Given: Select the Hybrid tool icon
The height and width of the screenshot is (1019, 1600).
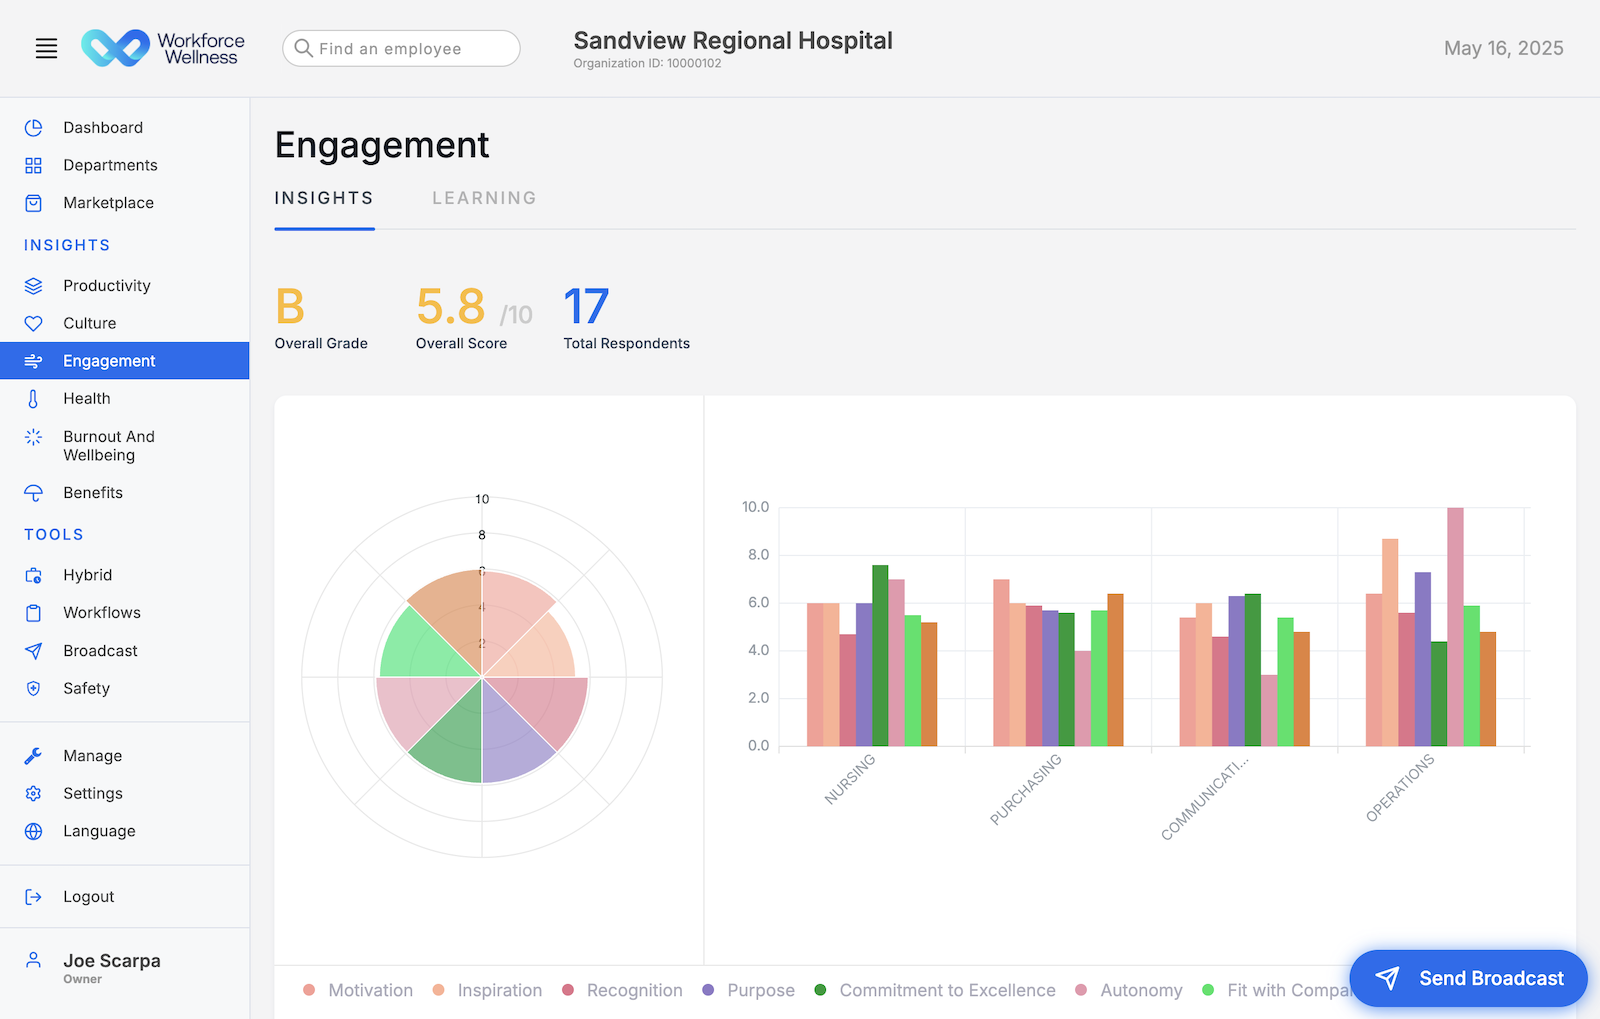Looking at the screenshot, I should (33, 575).
